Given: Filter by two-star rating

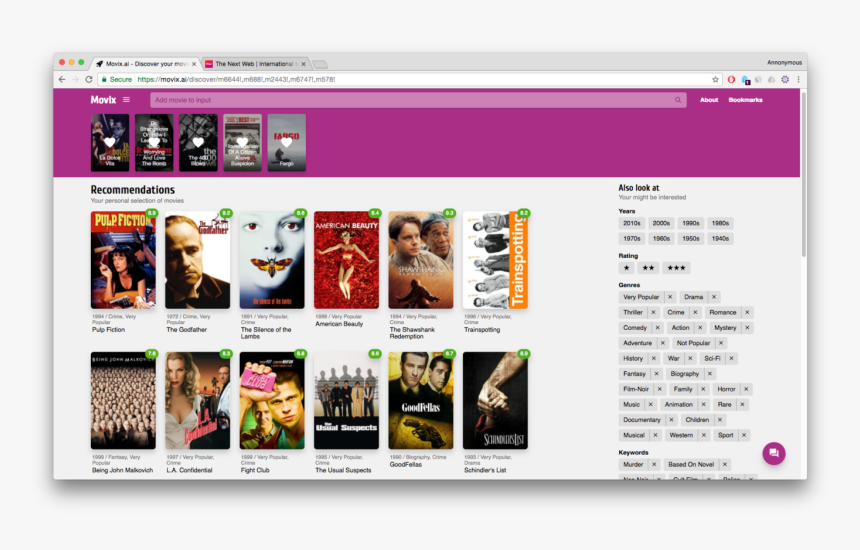Looking at the screenshot, I should point(648,268).
